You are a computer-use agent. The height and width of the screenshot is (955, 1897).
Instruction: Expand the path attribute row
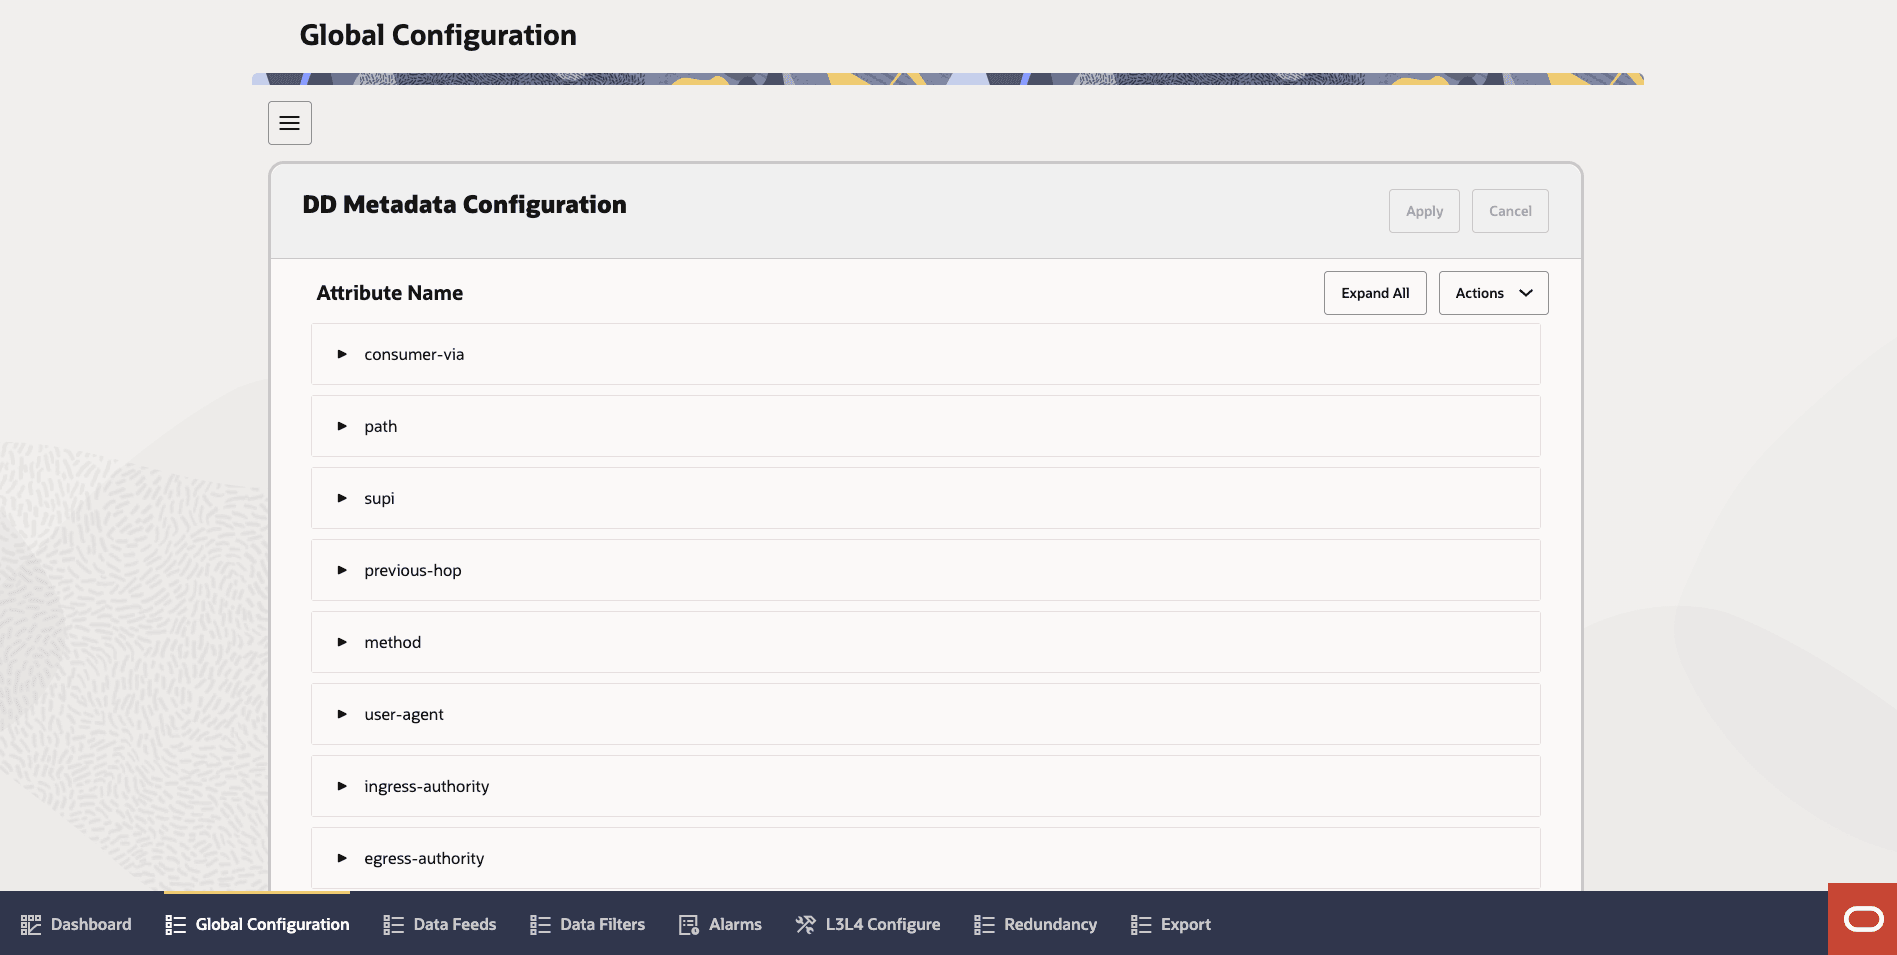[x=341, y=426]
